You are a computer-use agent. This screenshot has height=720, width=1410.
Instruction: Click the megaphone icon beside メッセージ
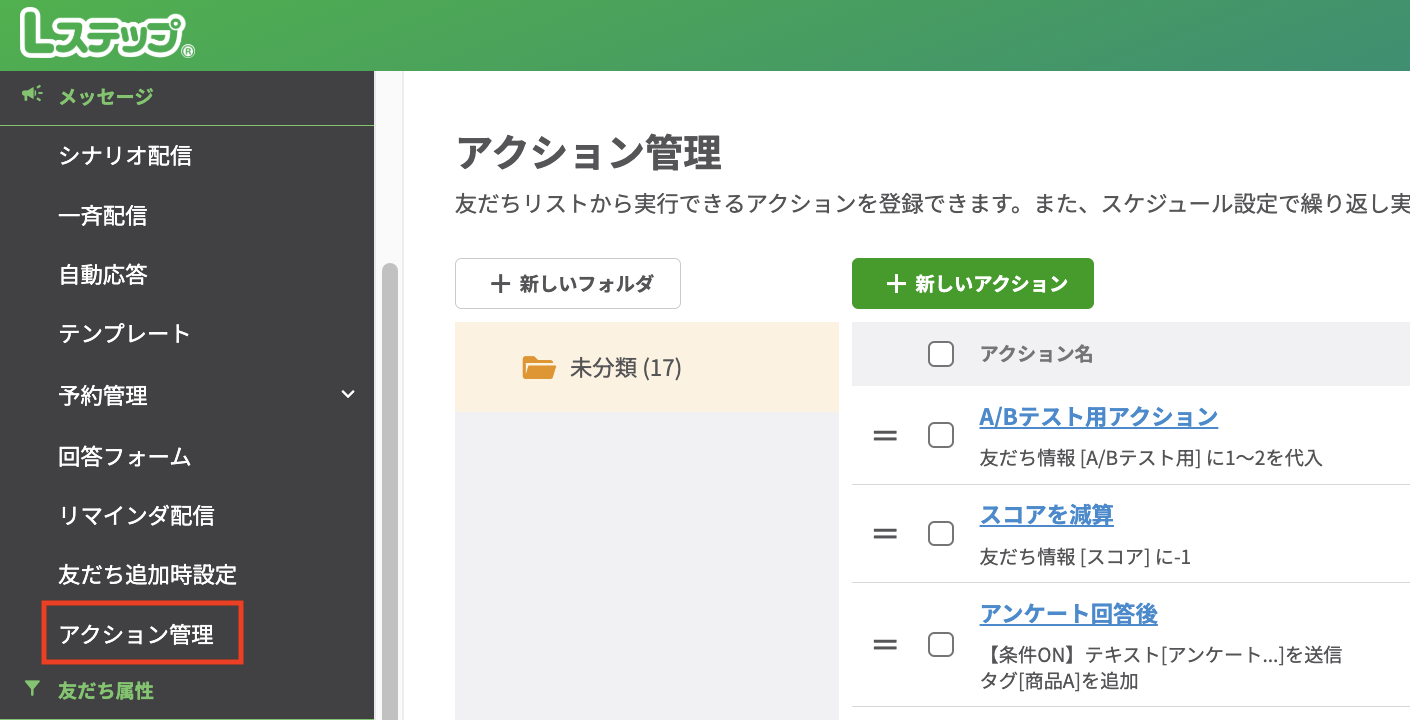point(33,96)
